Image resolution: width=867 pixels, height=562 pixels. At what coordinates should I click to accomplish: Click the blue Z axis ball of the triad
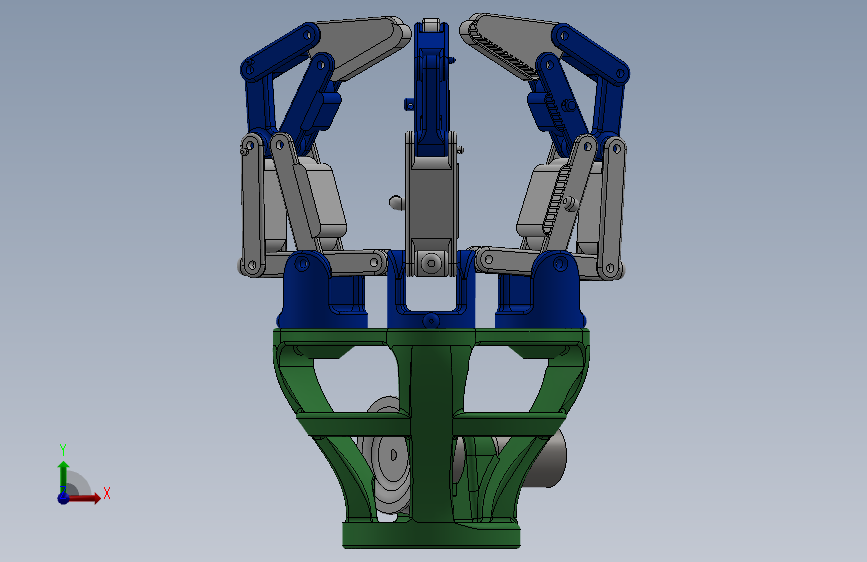(x=63, y=498)
